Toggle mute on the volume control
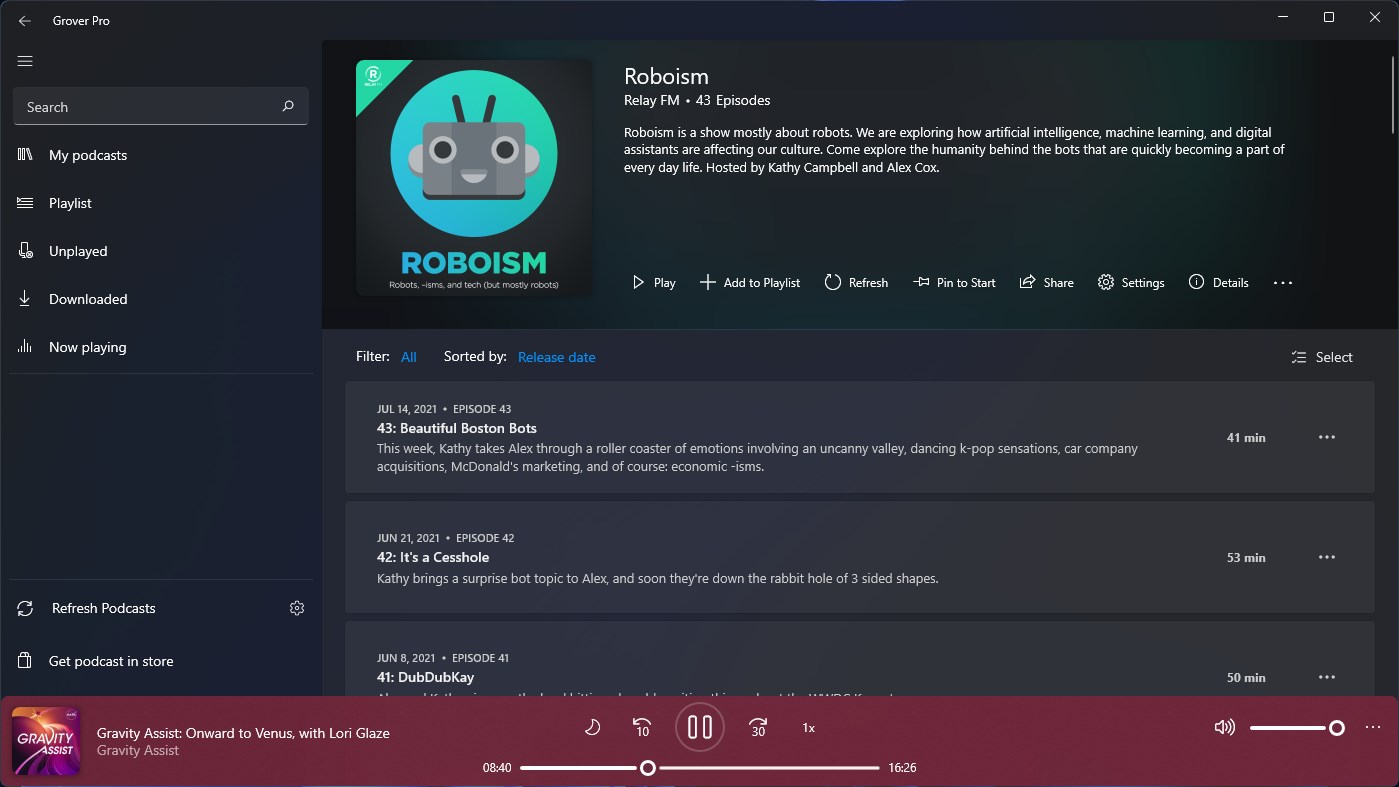The width and height of the screenshot is (1399, 787). coord(1224,727)
